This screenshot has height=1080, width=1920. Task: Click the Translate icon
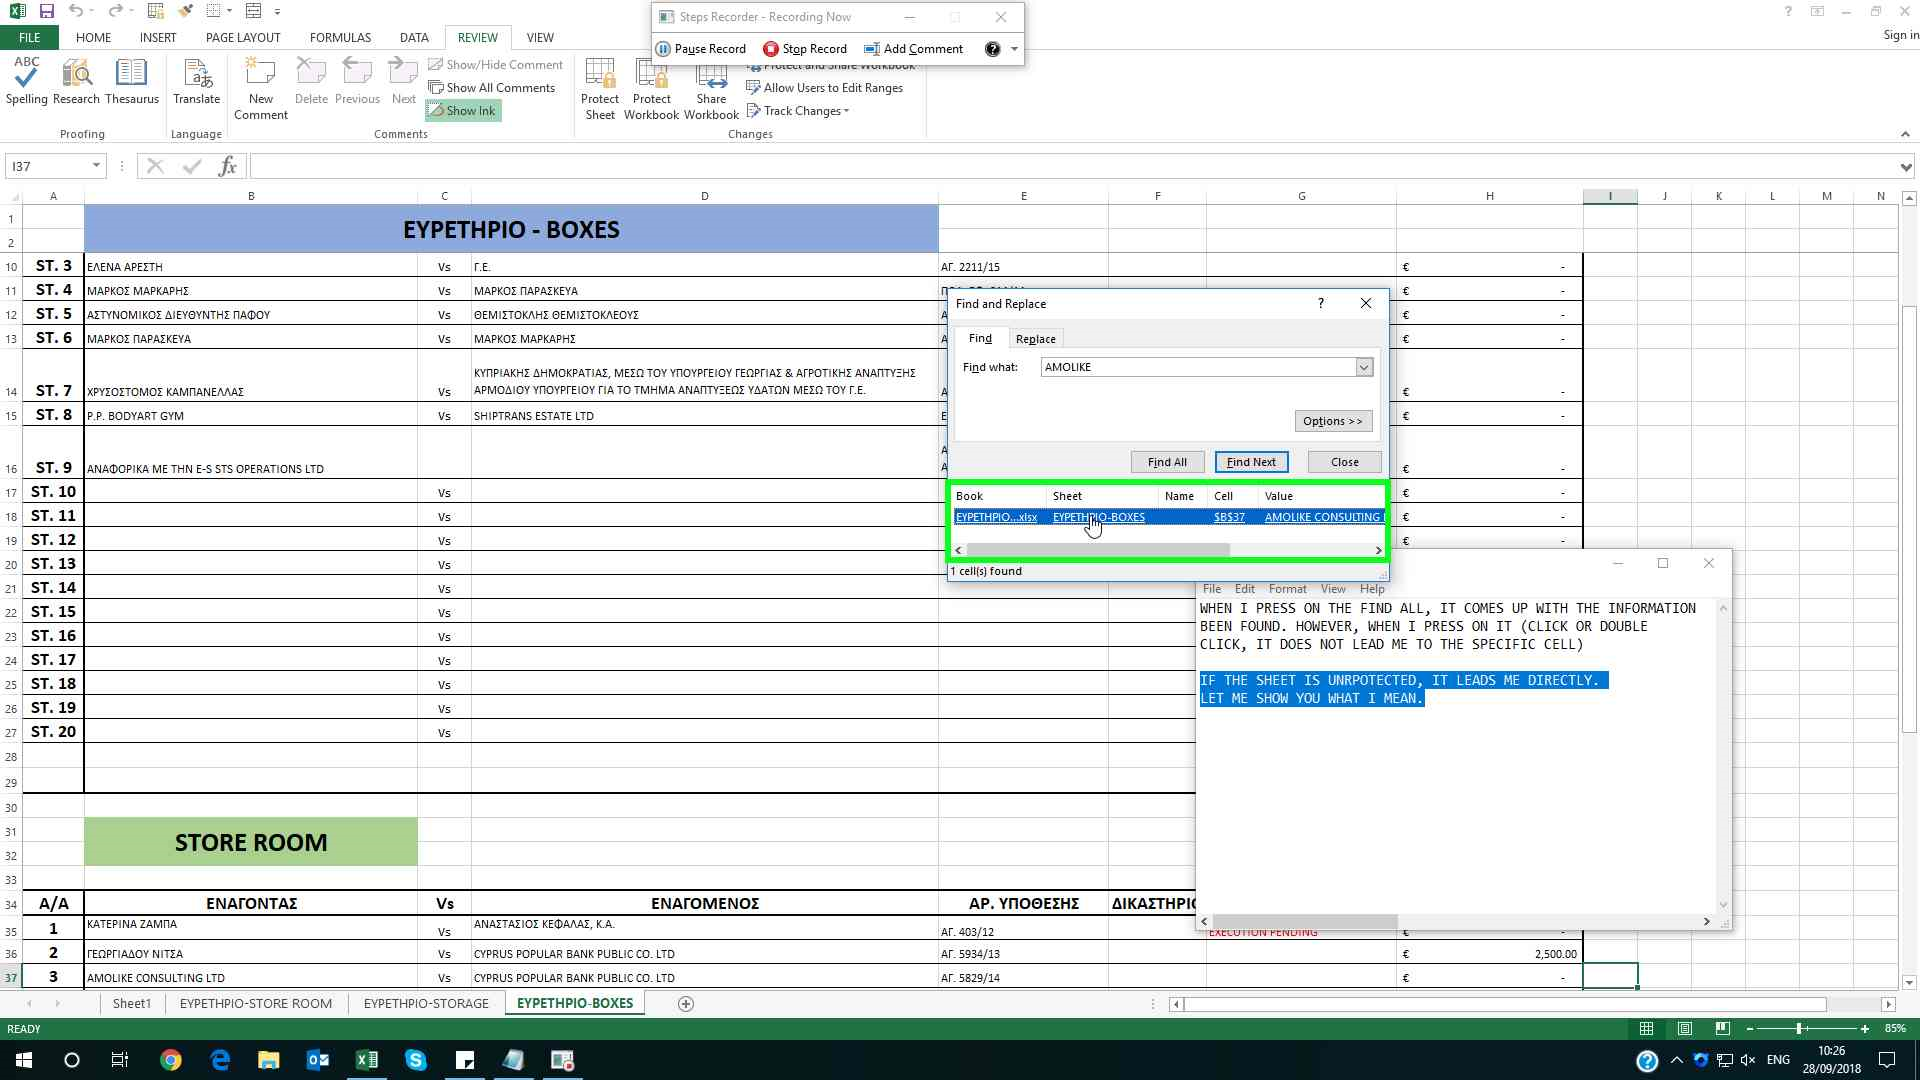196,80
